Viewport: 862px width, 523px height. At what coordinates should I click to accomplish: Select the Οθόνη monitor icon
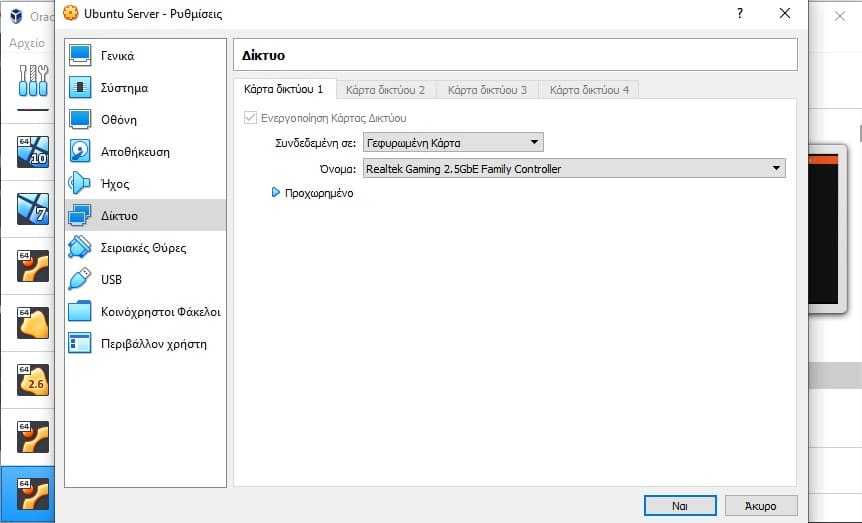click(80, 119)
